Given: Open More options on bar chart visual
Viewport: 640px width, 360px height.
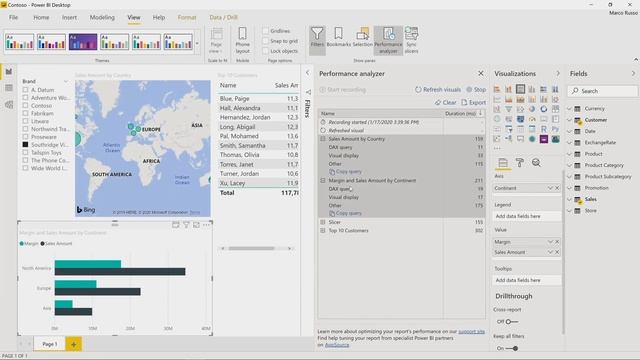Looking at the screenshot, I should (207, 225).
